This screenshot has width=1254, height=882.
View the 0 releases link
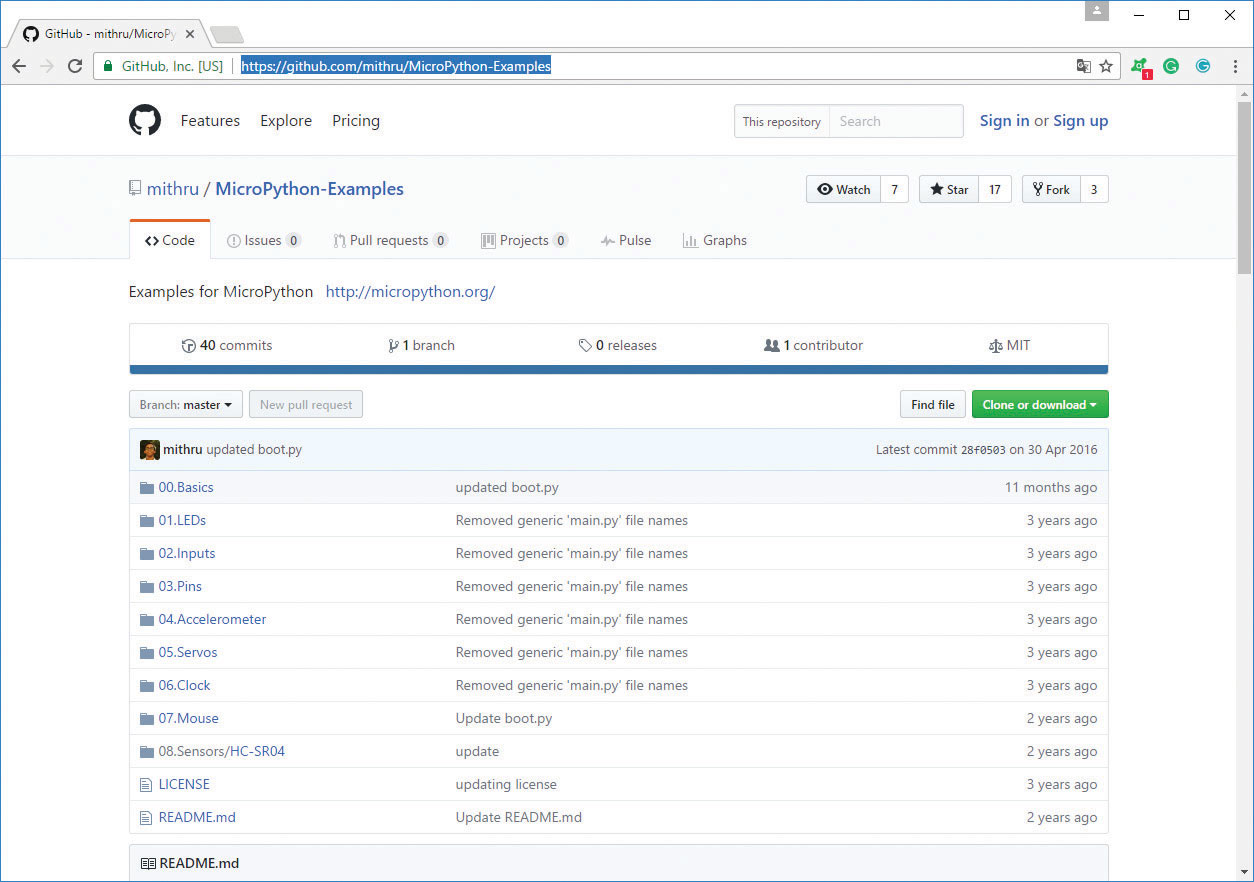[x=618, y=346]
